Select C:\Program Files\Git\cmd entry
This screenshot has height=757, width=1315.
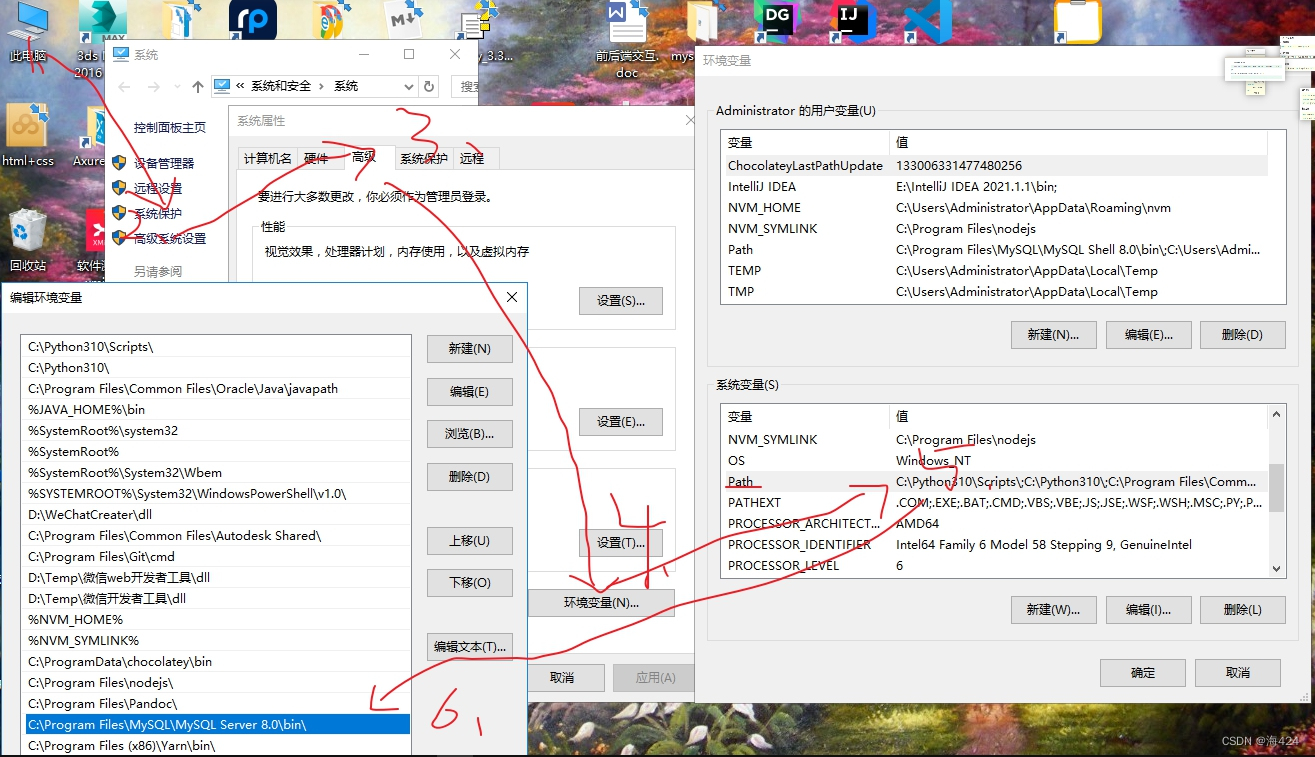(x=216, y=556)
